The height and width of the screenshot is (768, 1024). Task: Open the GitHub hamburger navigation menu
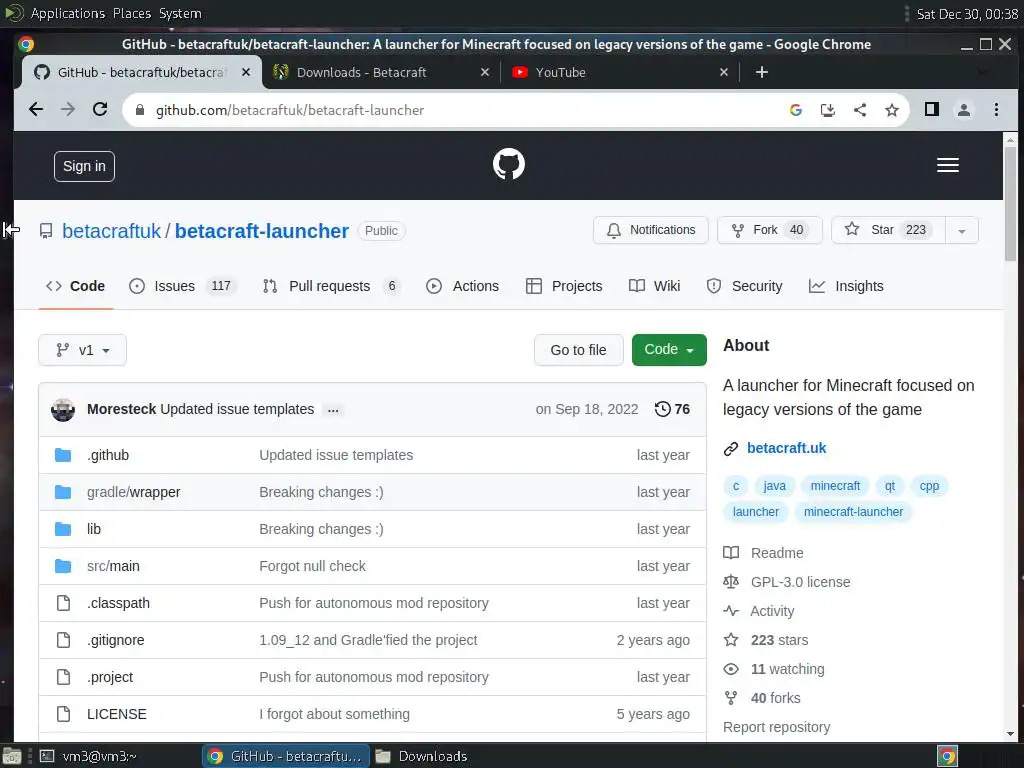(948, 165)
